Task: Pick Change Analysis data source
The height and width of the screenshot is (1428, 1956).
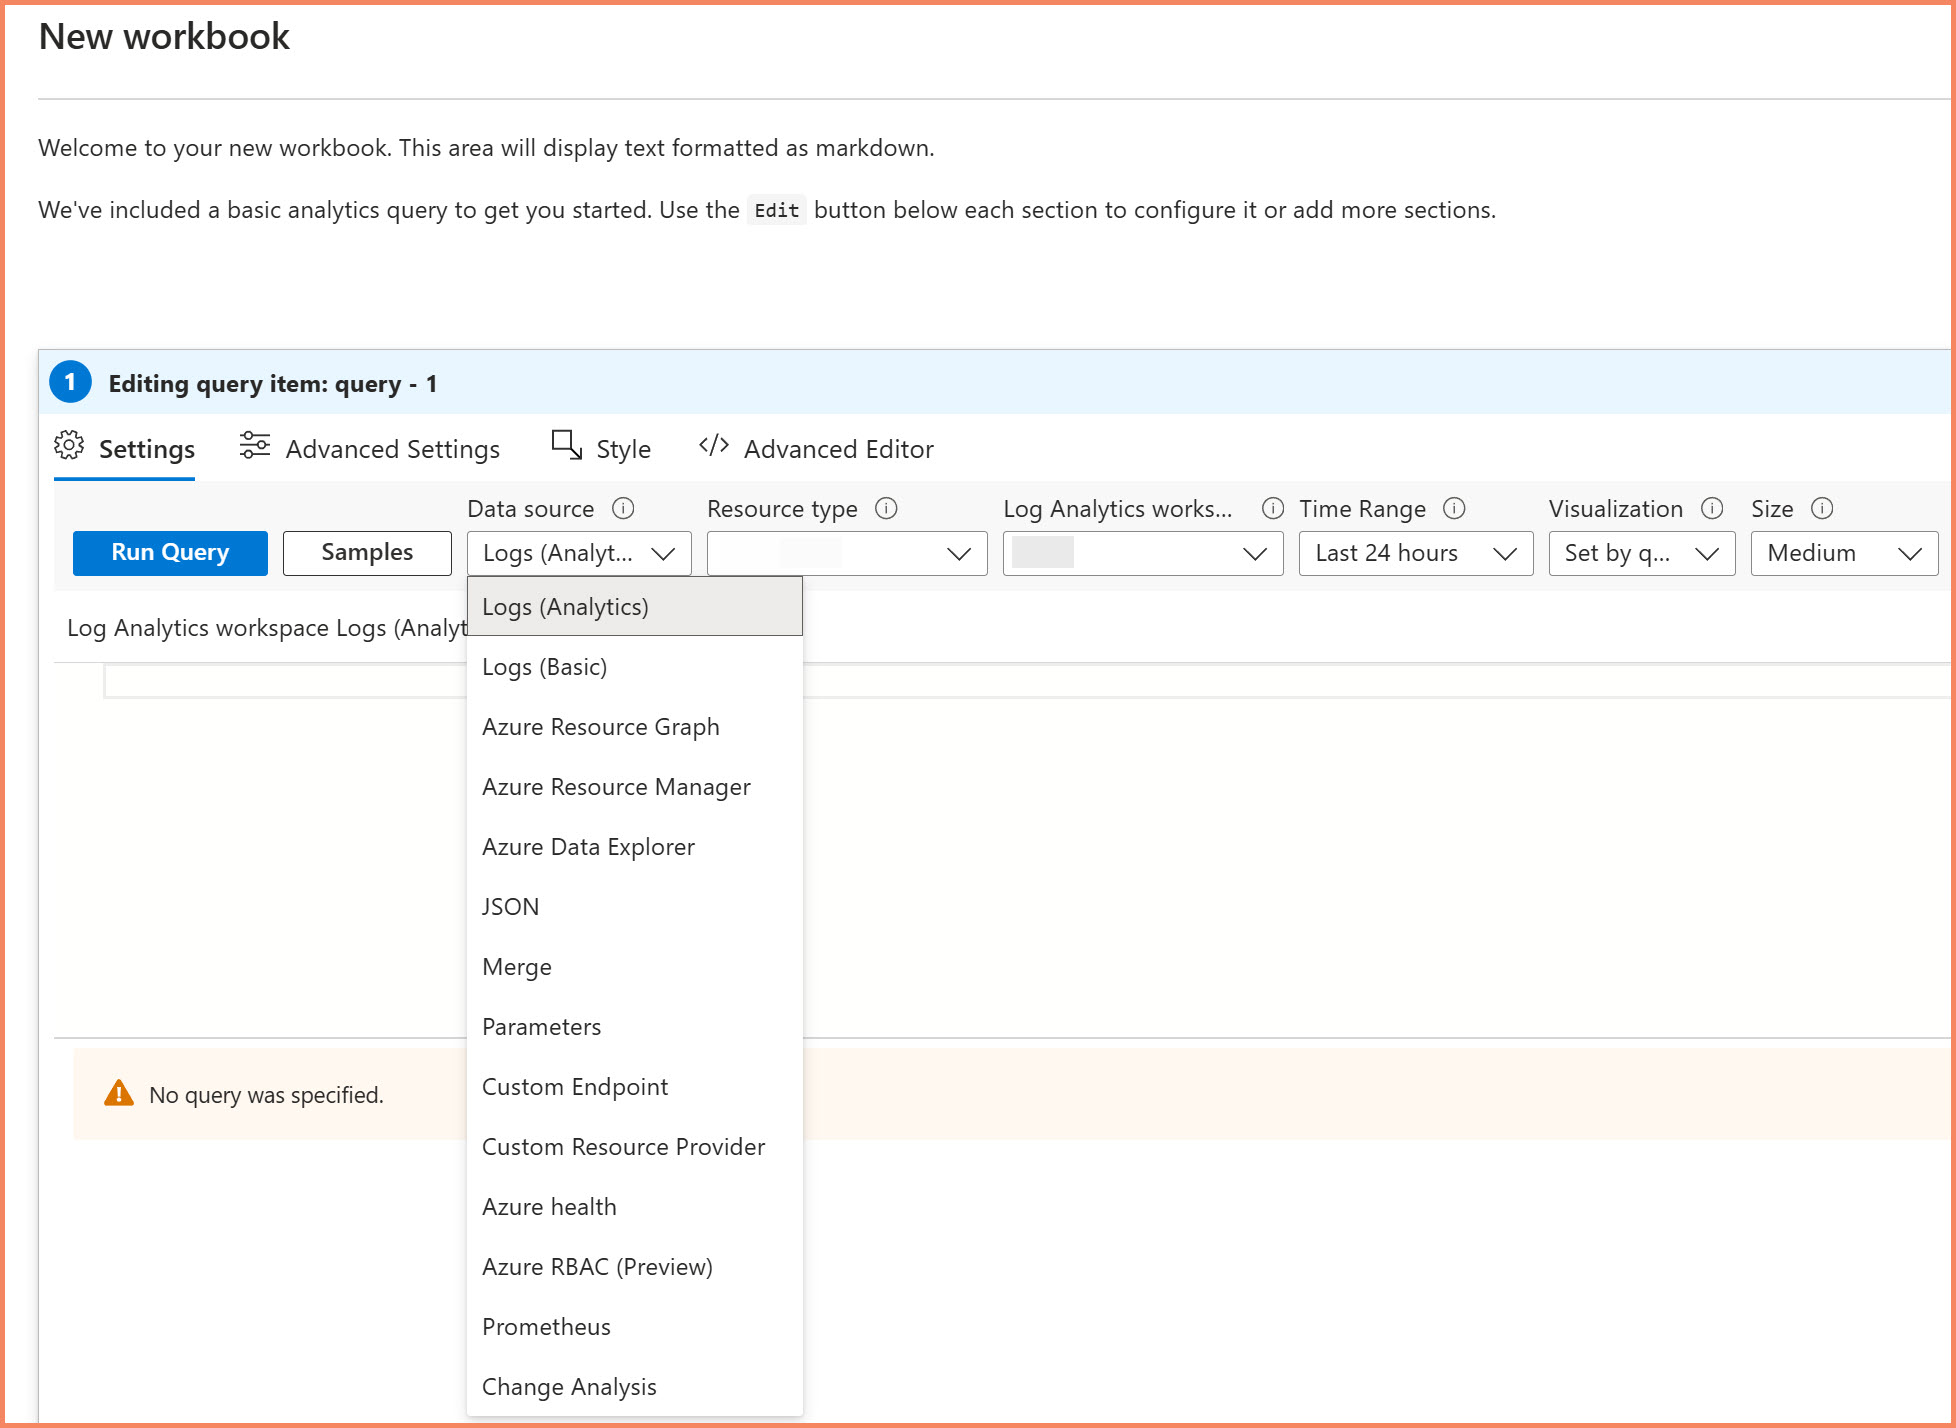Action: click(635, 1387)
